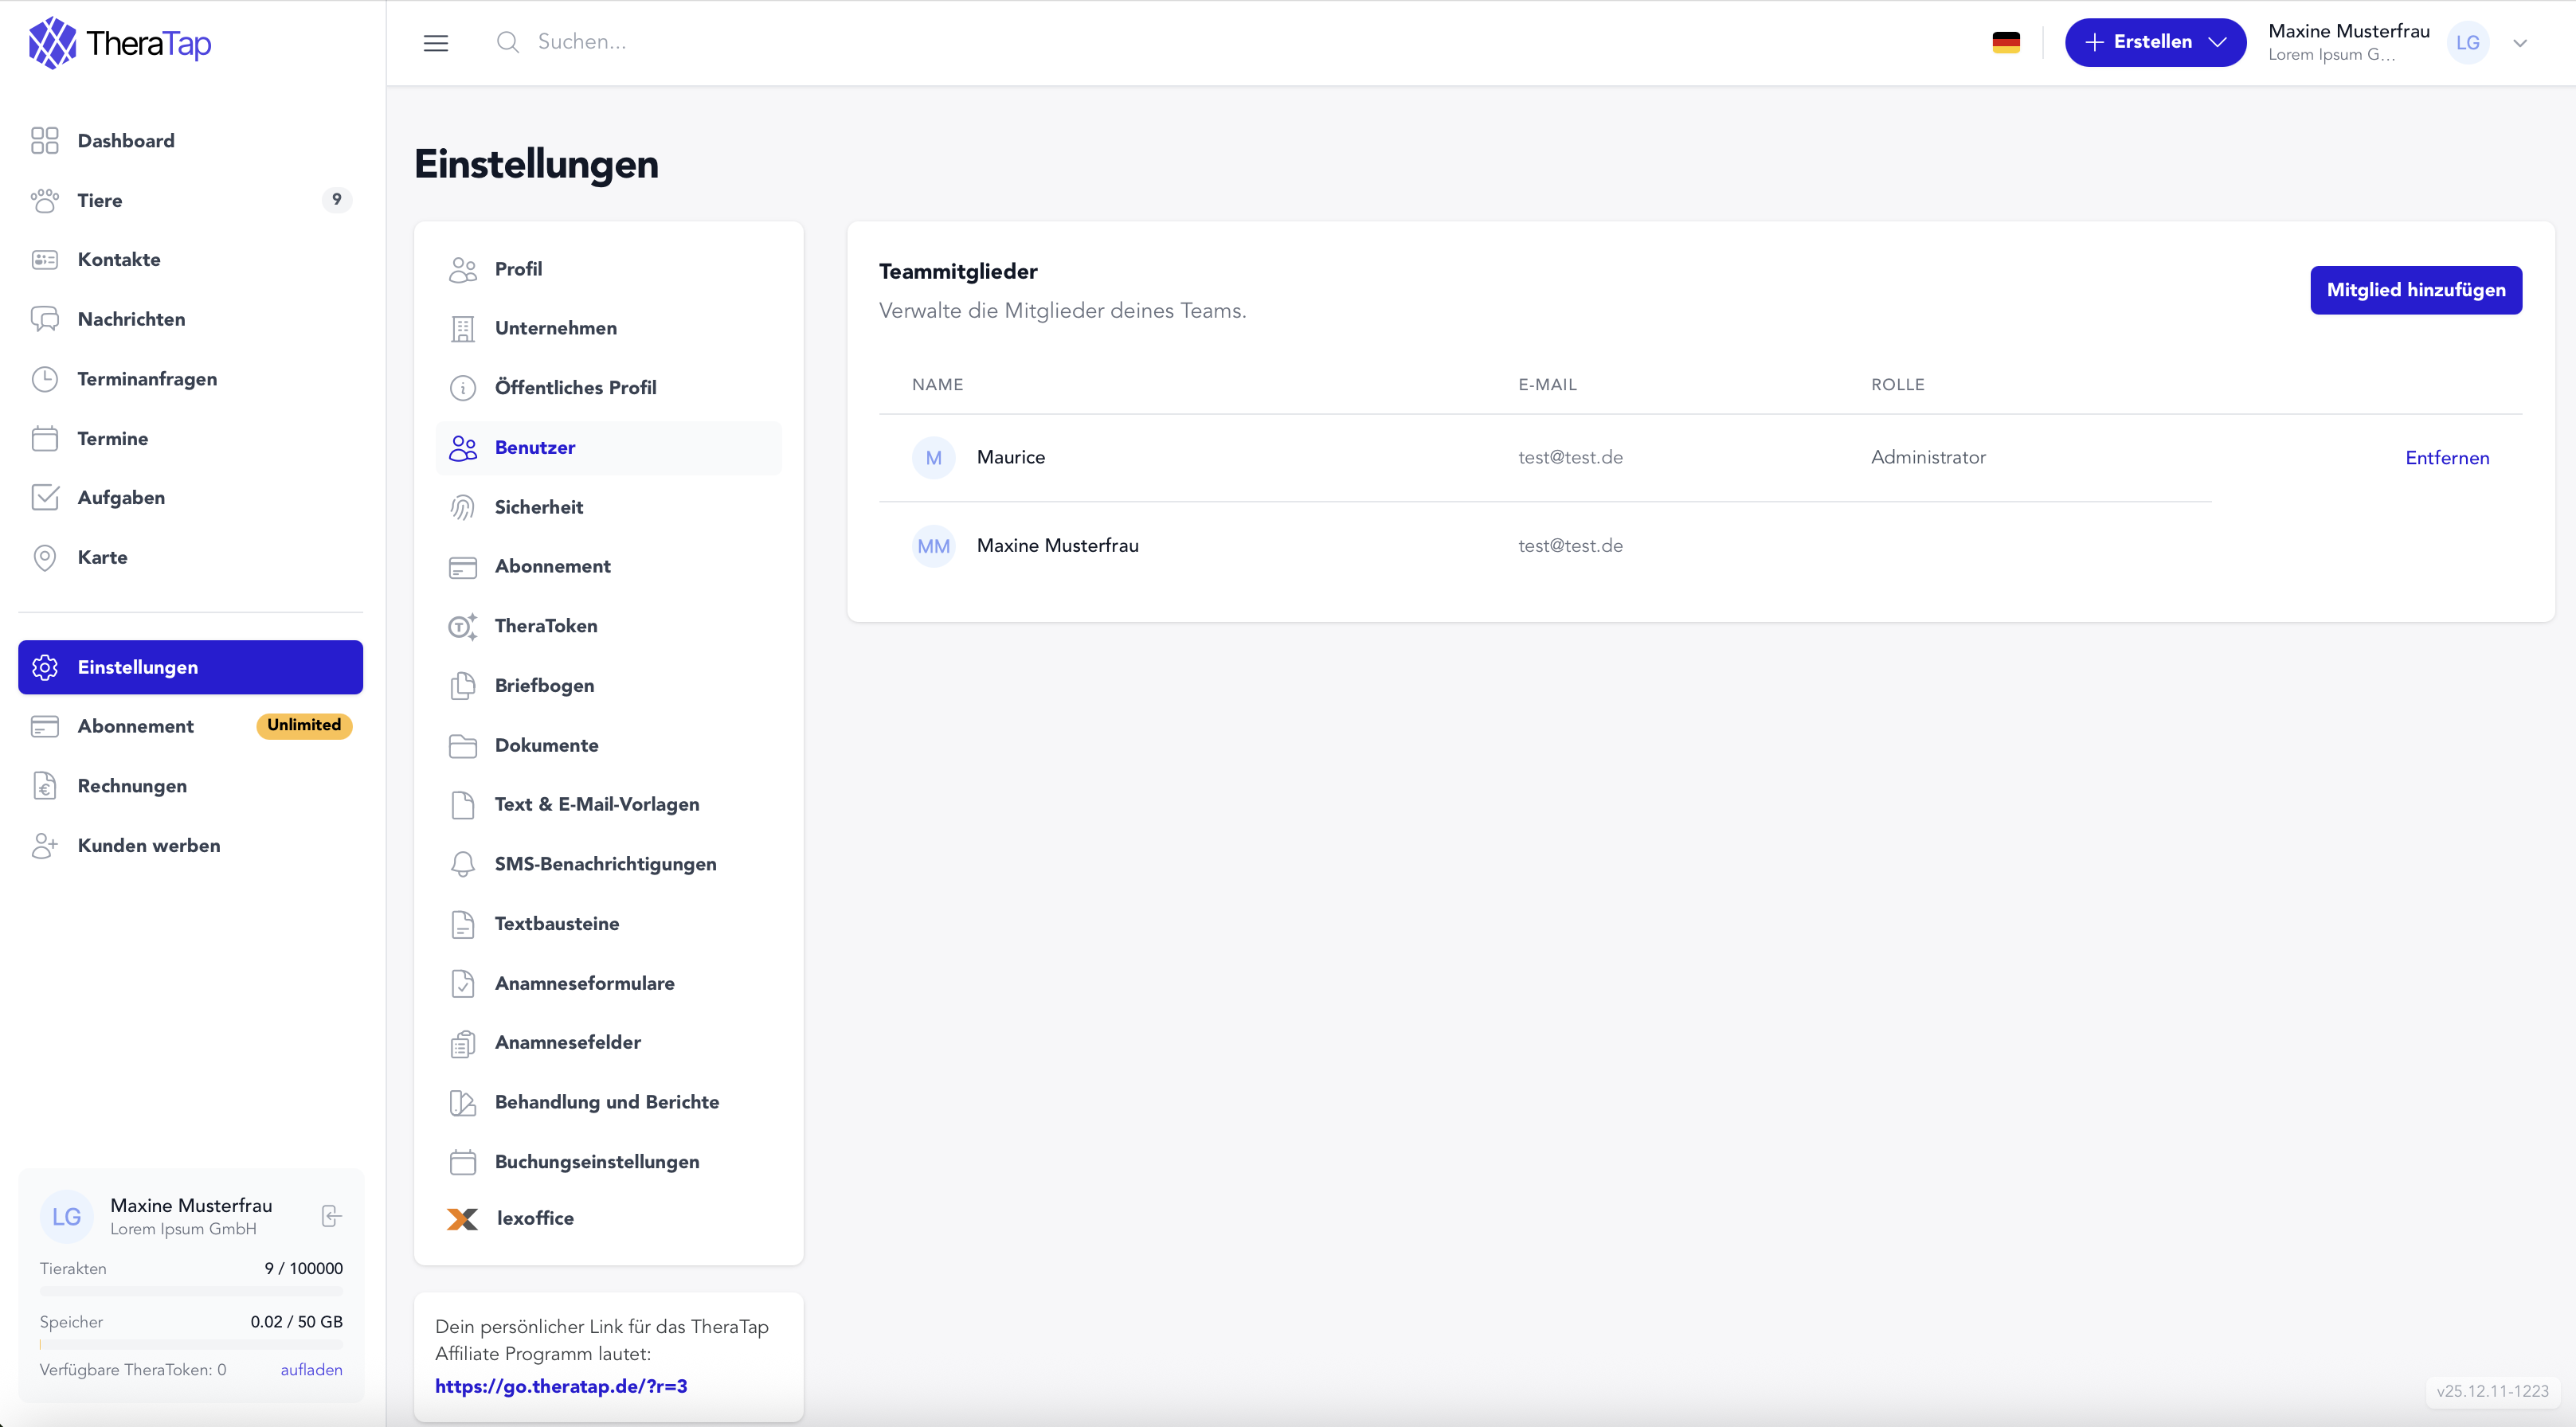Open the language selector with the German flag
This screenshot has height=1427, width=2576.
point(2007,42)
